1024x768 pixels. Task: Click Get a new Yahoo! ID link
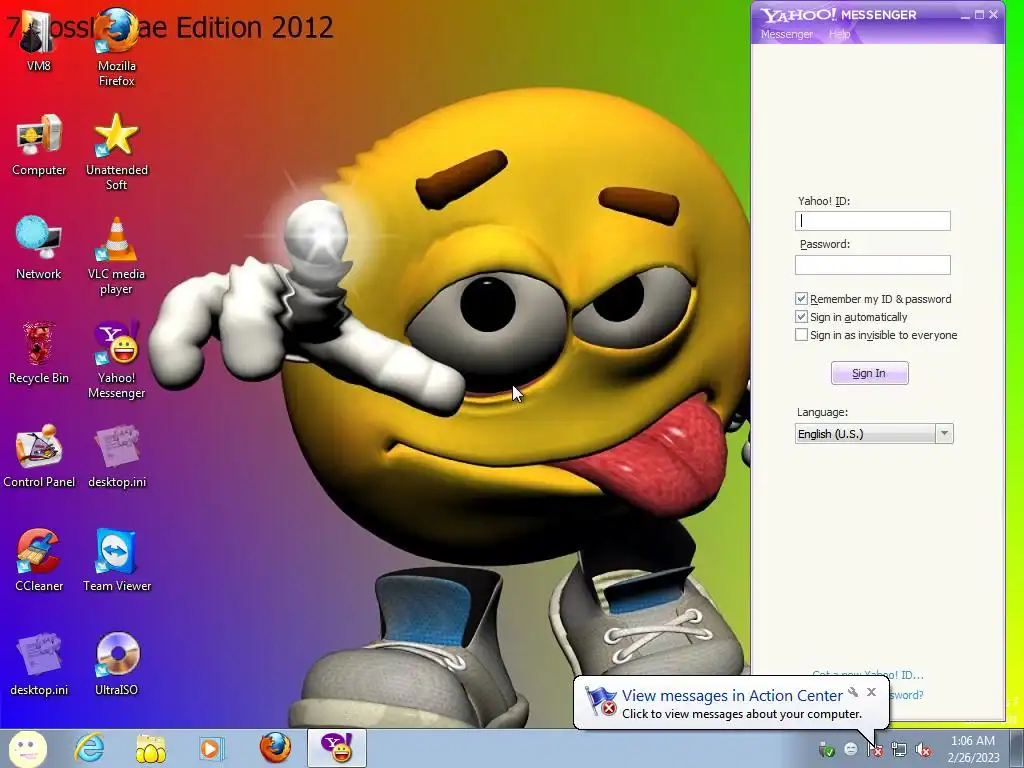tap(868, 673)
